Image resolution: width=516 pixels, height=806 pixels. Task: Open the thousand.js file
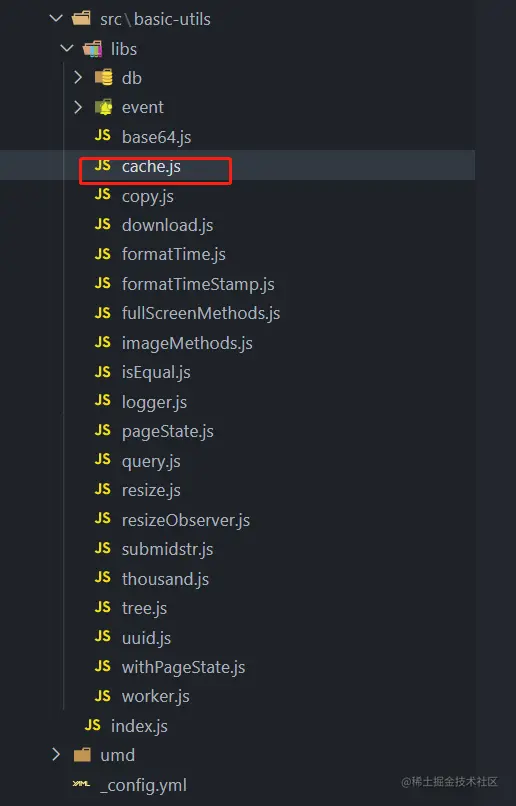pyautogui.click(x=165, y=579)
